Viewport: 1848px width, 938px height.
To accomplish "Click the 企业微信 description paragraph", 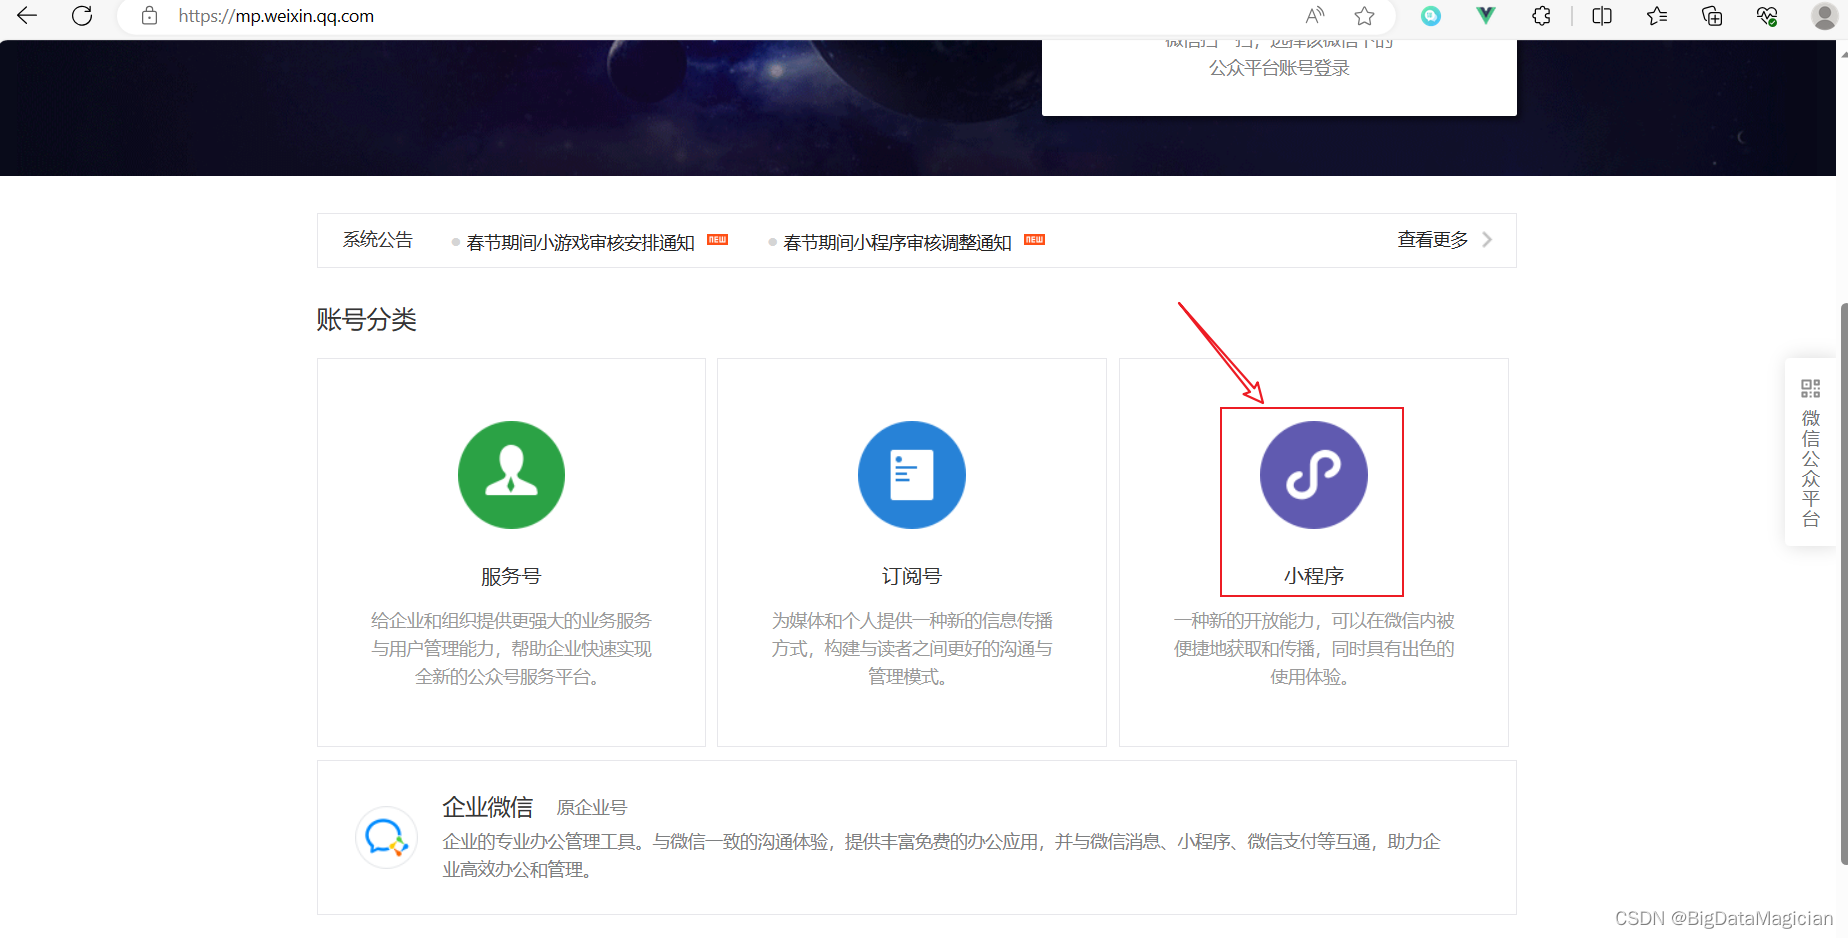I will tap(942, 856).
